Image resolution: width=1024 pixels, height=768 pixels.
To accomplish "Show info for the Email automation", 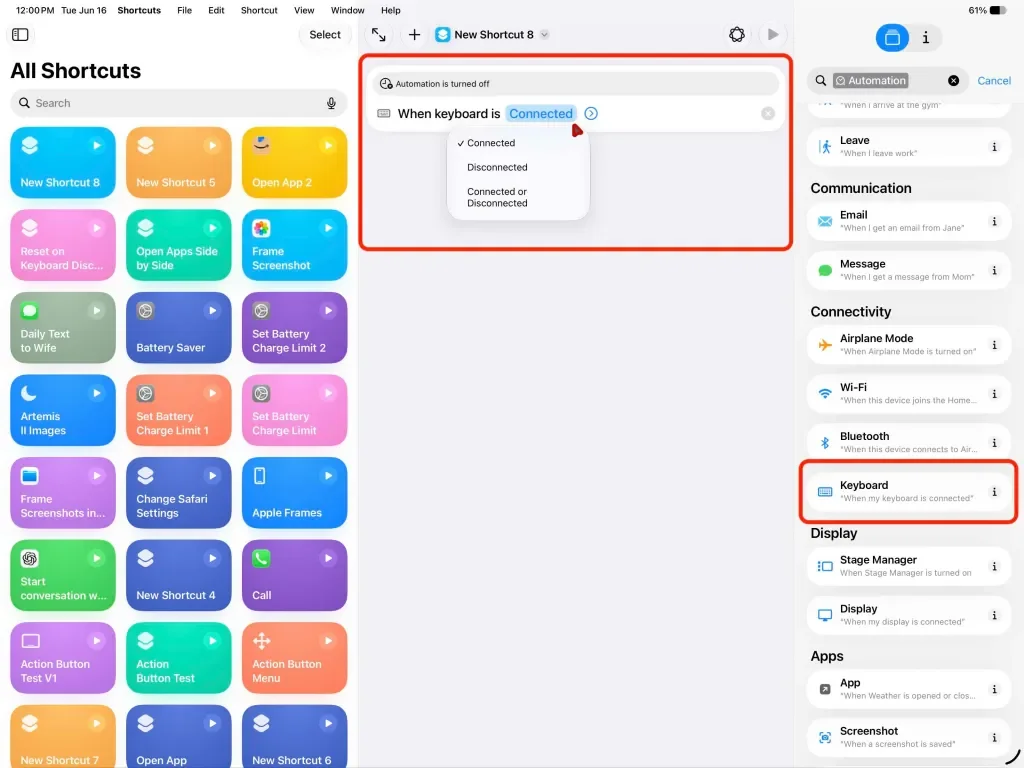I will coord(994,221).
